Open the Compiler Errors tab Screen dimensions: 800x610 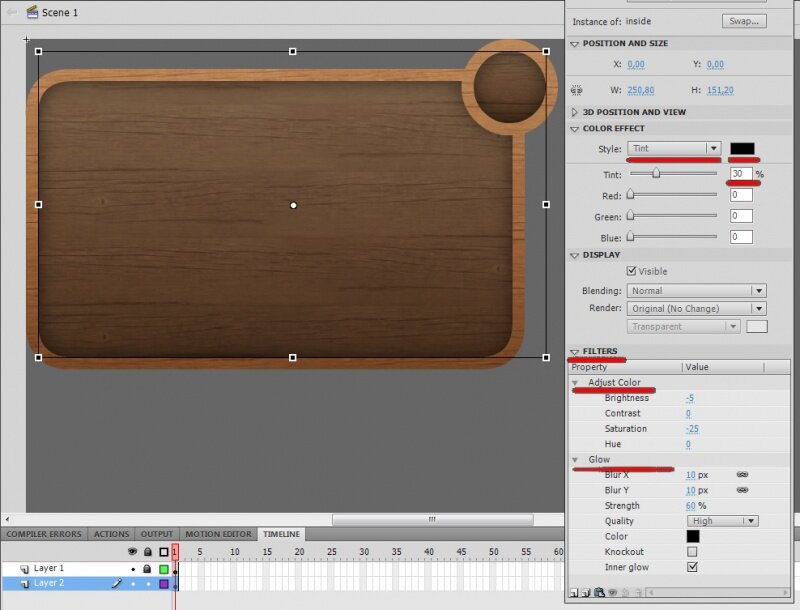(44, 534)
